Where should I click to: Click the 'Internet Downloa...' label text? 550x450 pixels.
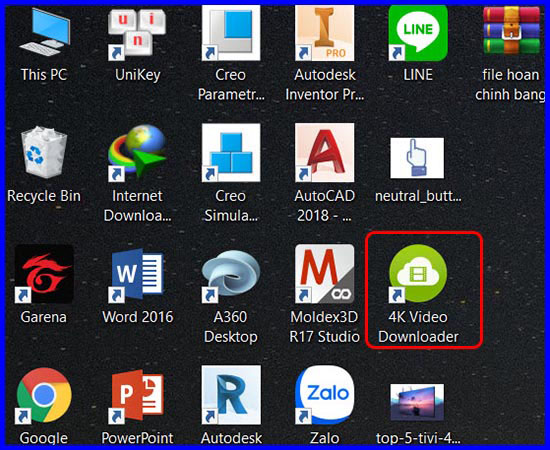pos(138,206)
